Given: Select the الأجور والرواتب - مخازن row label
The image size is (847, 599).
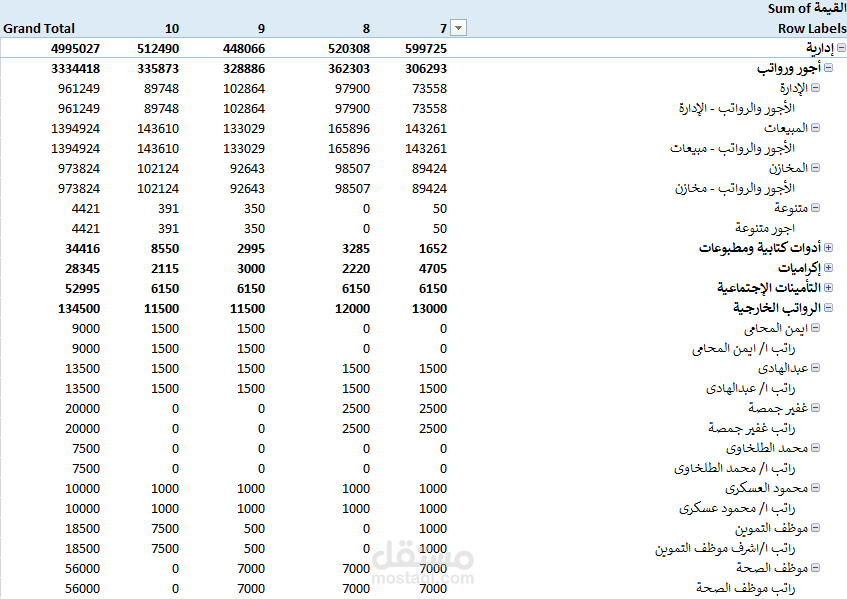Looking at the screenshot, I should [735, 189].
